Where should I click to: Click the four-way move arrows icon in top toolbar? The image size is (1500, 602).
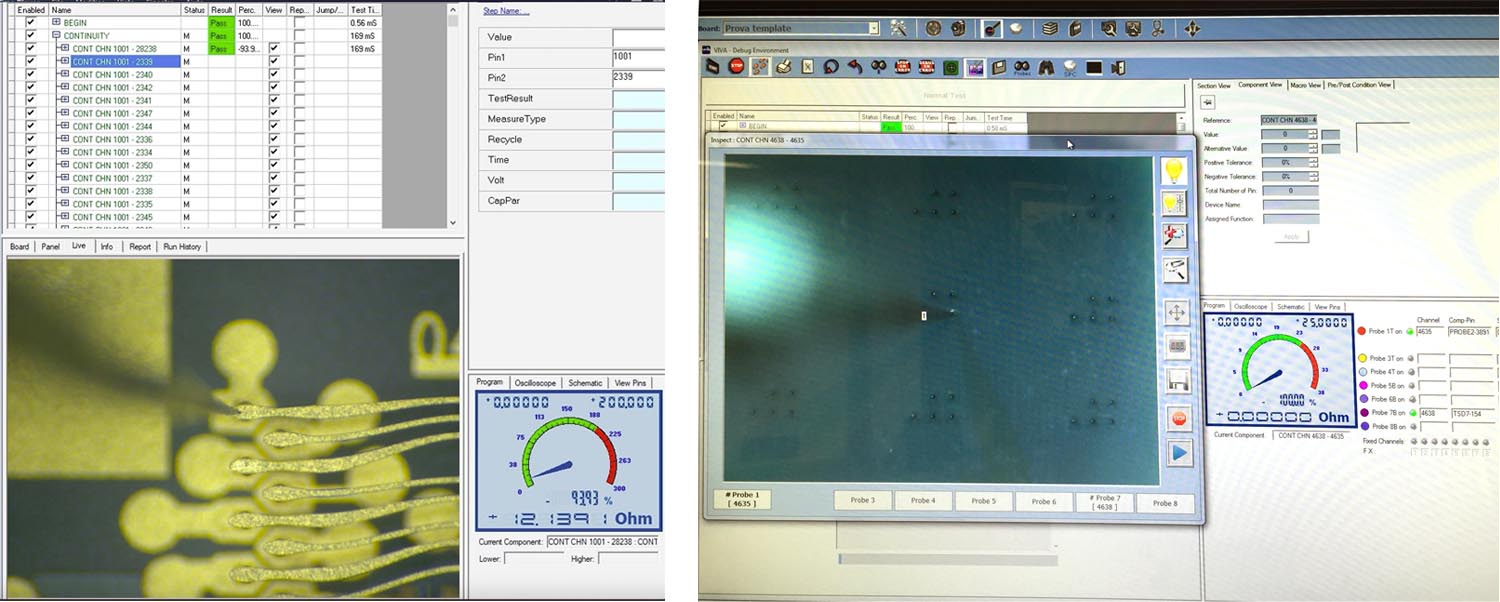1192,28
